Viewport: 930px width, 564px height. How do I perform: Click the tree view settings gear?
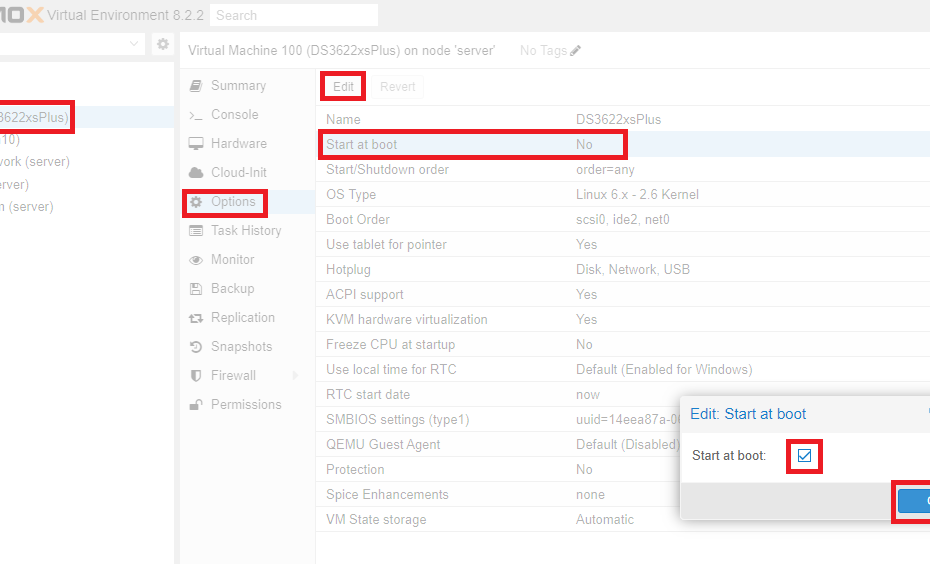(162, 44)
